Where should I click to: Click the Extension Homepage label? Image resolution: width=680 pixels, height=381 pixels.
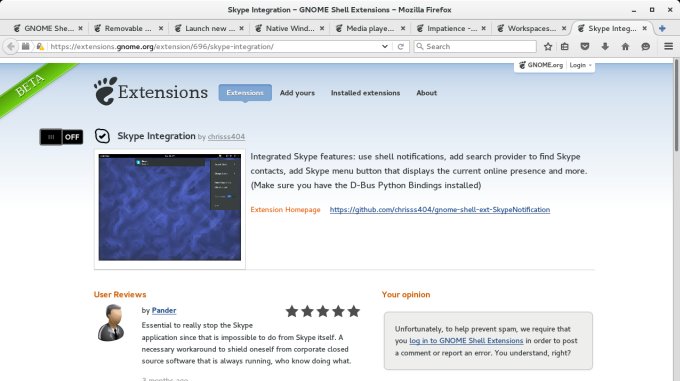[285, 209]
